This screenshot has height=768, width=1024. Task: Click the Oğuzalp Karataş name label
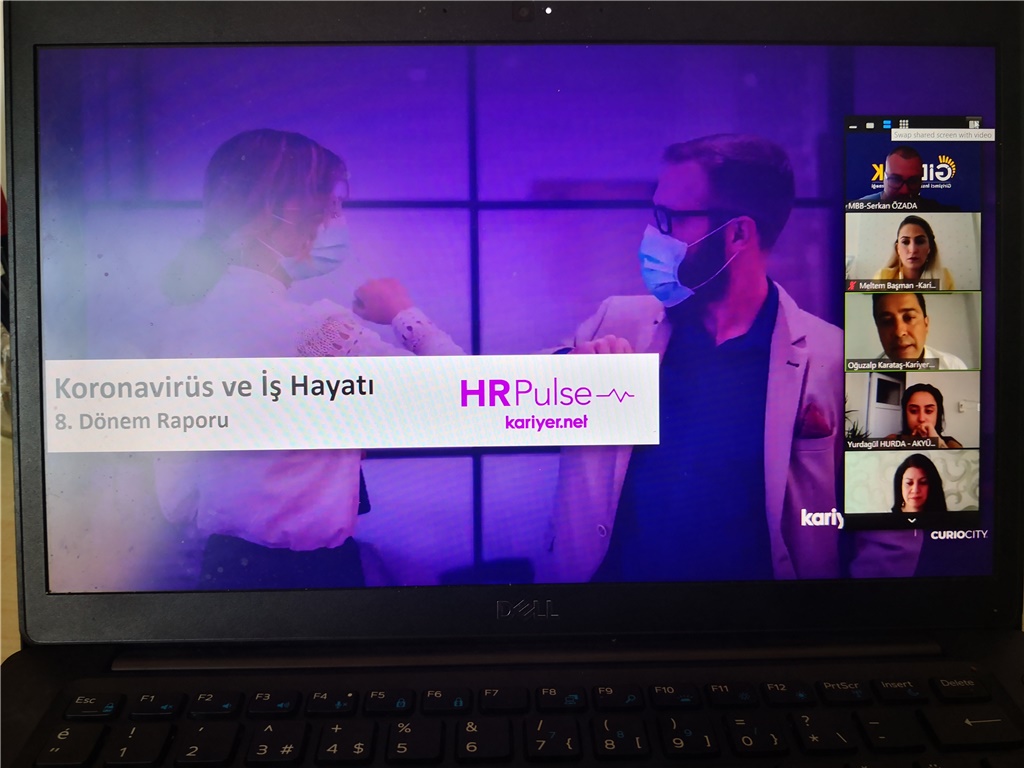click(x=893, y=365)
